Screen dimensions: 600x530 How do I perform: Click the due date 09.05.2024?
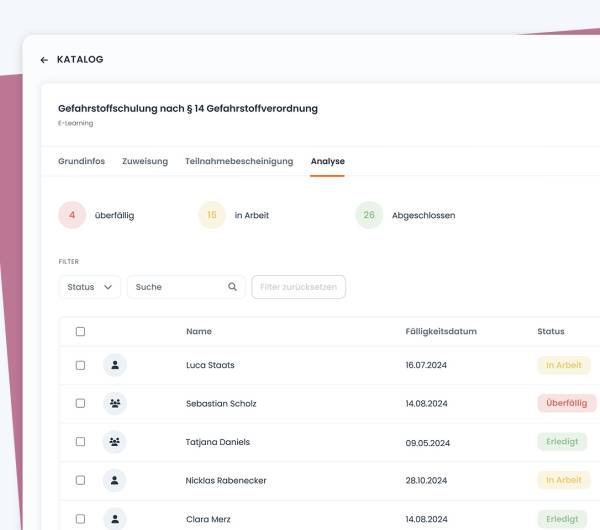coord(428,443)
